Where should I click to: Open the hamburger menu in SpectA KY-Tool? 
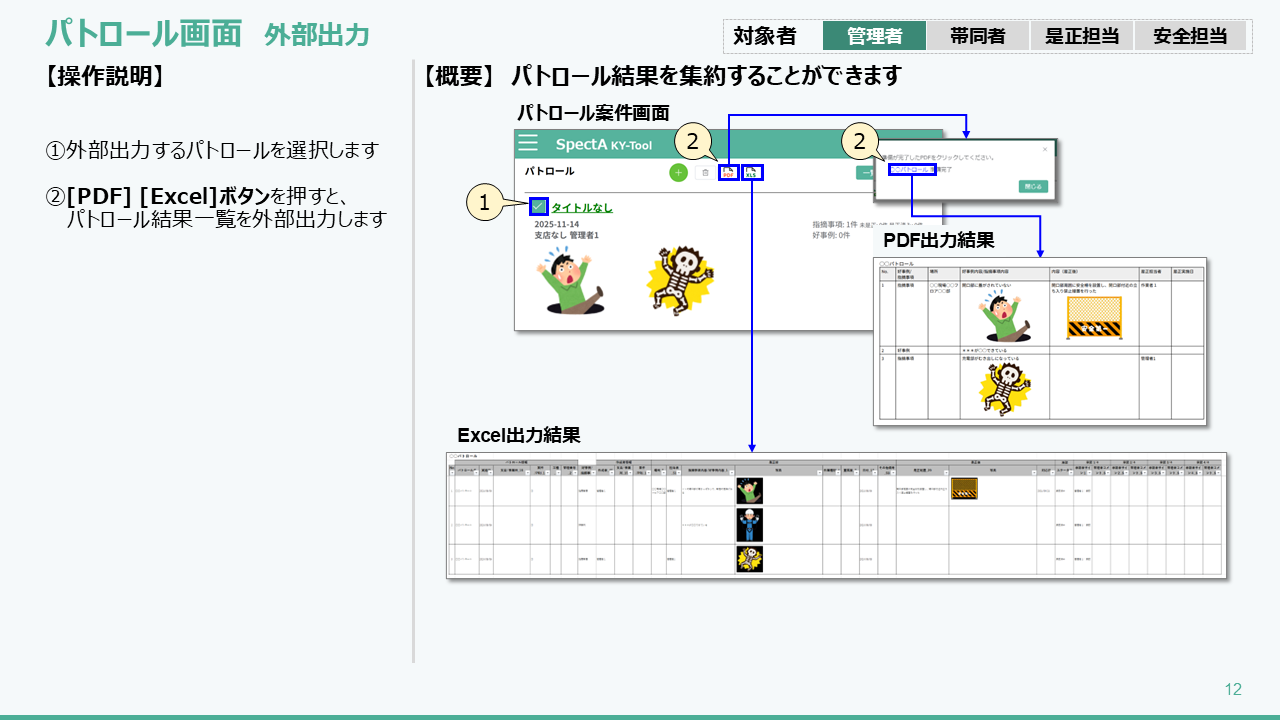click(x=528, y=143)
